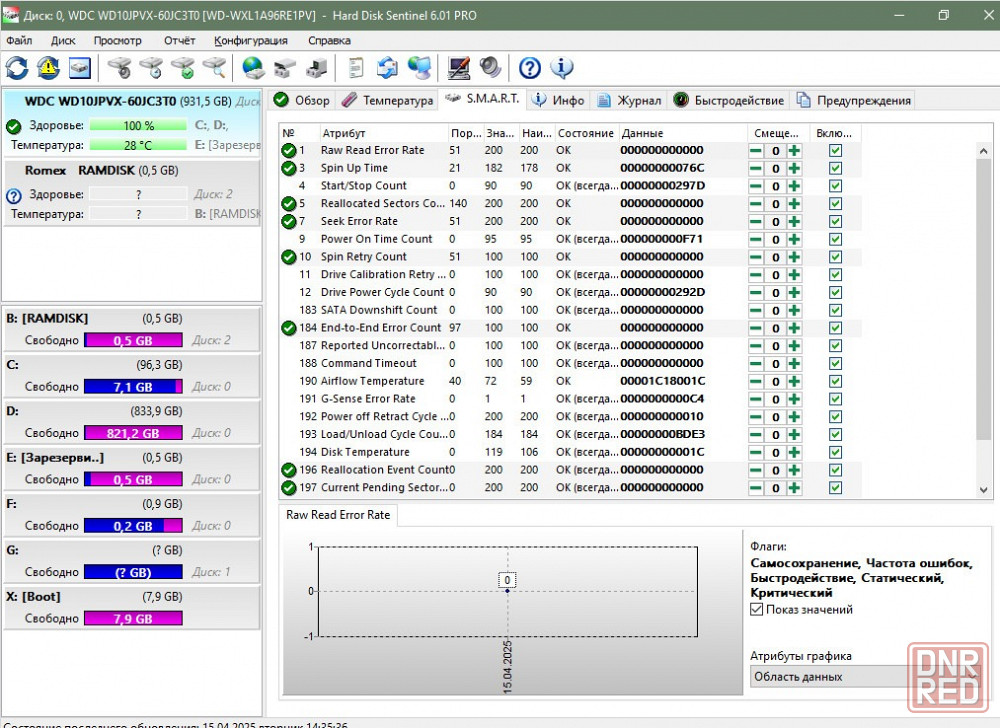1000x728 pixels.
Task: Click the C: free space bar 7,1 GB
Action: click(x=133, y=386)
